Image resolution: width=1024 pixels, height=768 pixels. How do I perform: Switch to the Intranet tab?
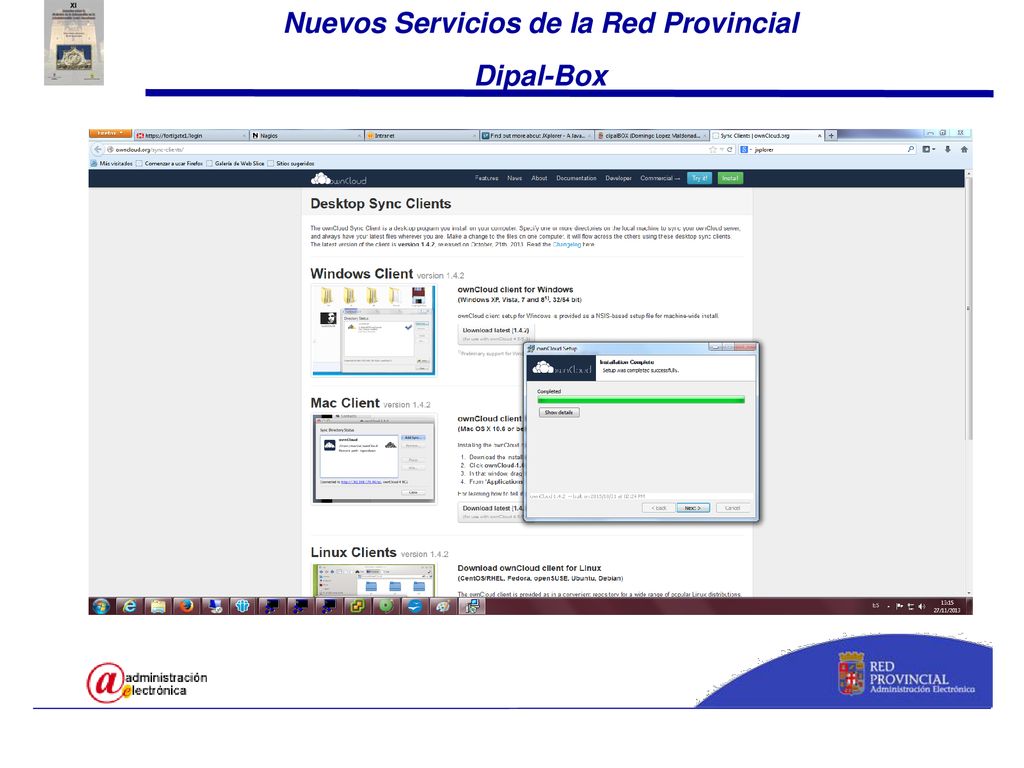pyautogui.click(x=421, y=136)
